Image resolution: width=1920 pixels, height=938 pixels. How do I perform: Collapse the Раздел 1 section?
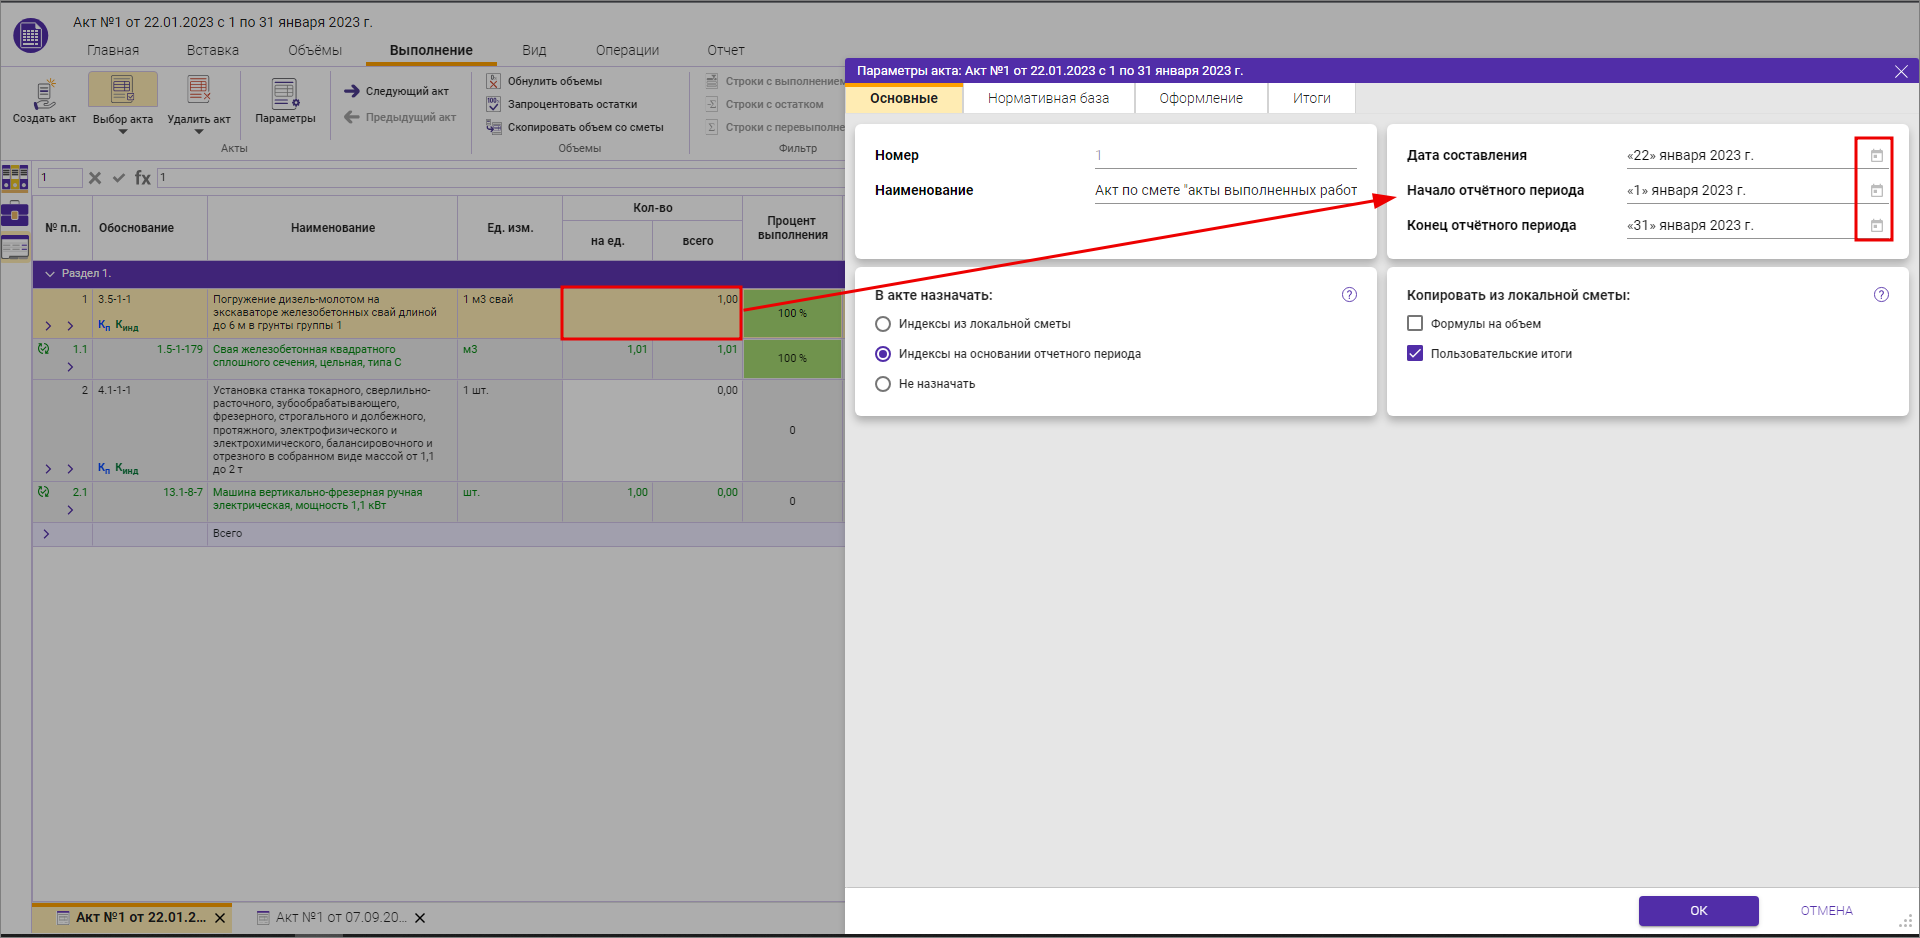pyautogui.click(x=50, y=274)
